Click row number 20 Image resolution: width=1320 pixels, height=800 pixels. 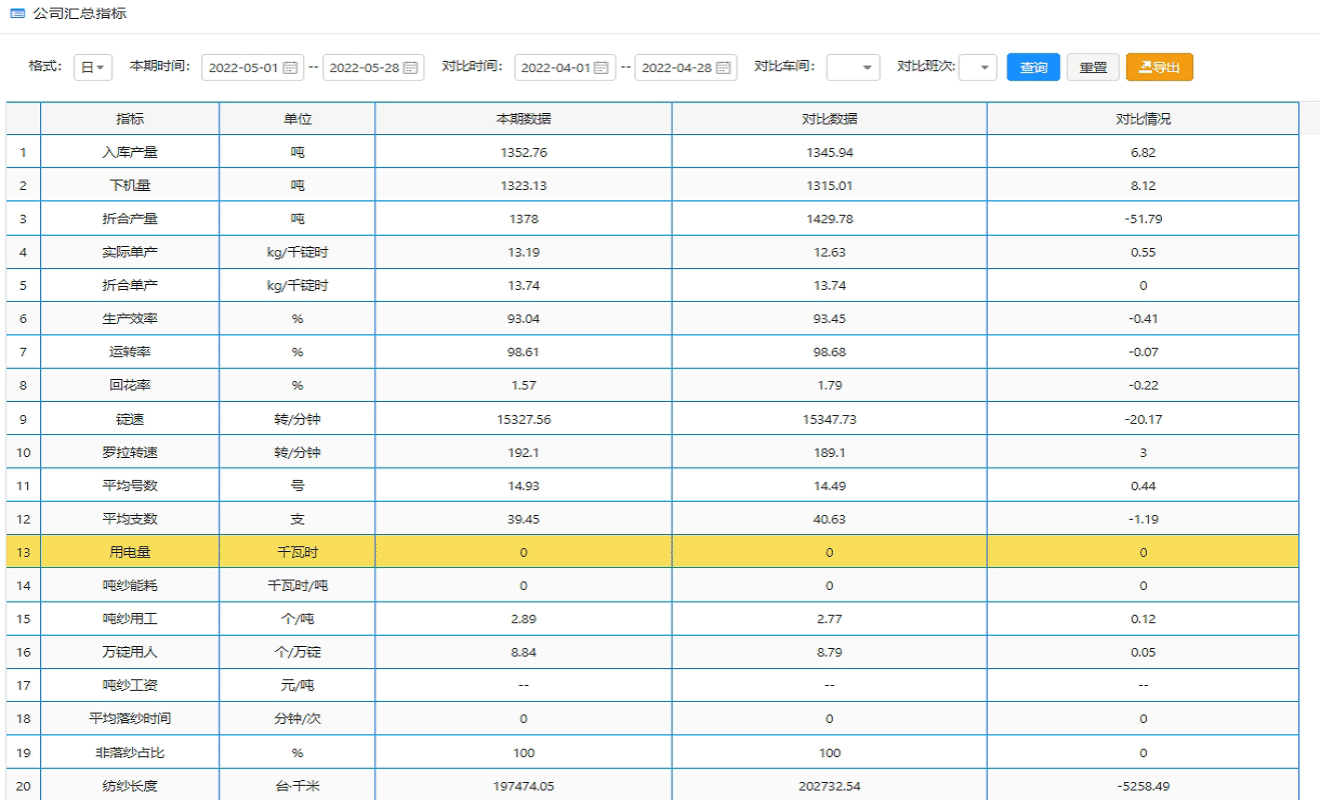24,785
